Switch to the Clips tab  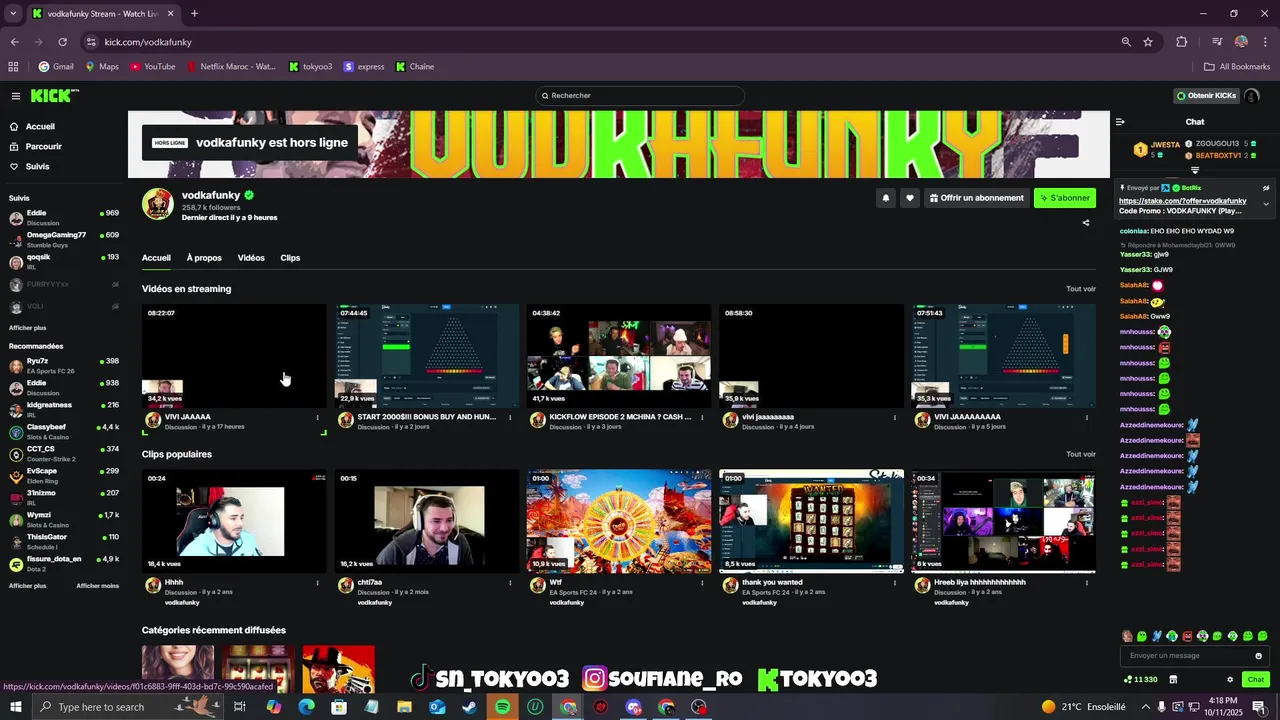click(x=290, y=258)
